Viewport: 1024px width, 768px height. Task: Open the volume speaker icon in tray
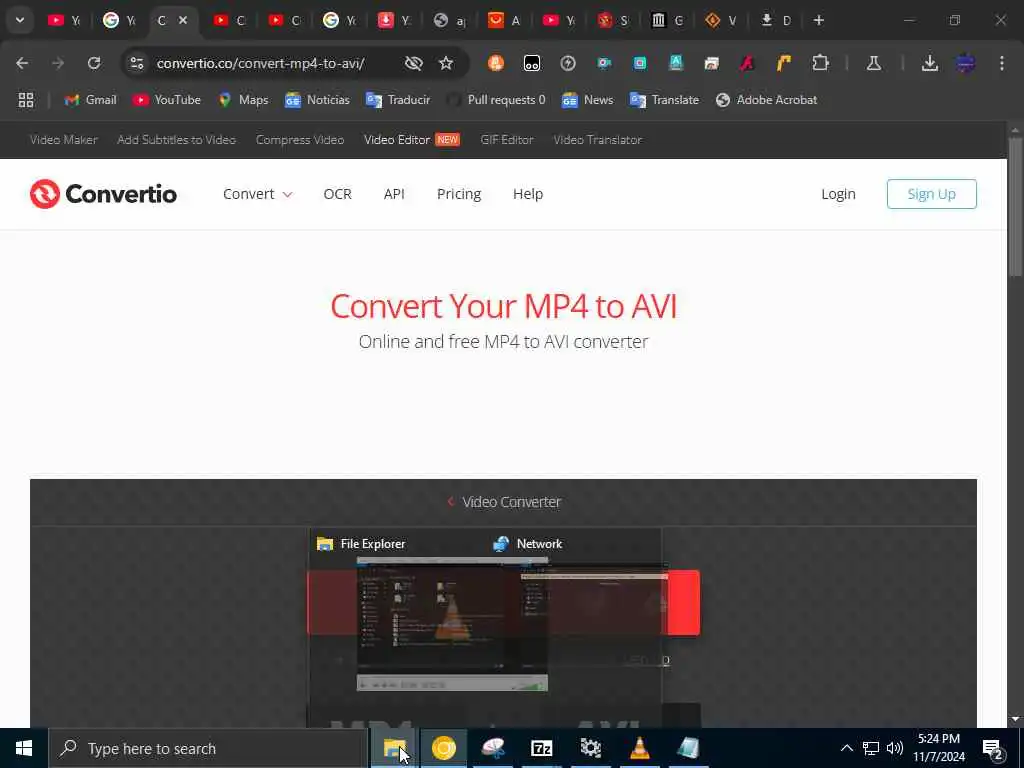coord(895,748)
